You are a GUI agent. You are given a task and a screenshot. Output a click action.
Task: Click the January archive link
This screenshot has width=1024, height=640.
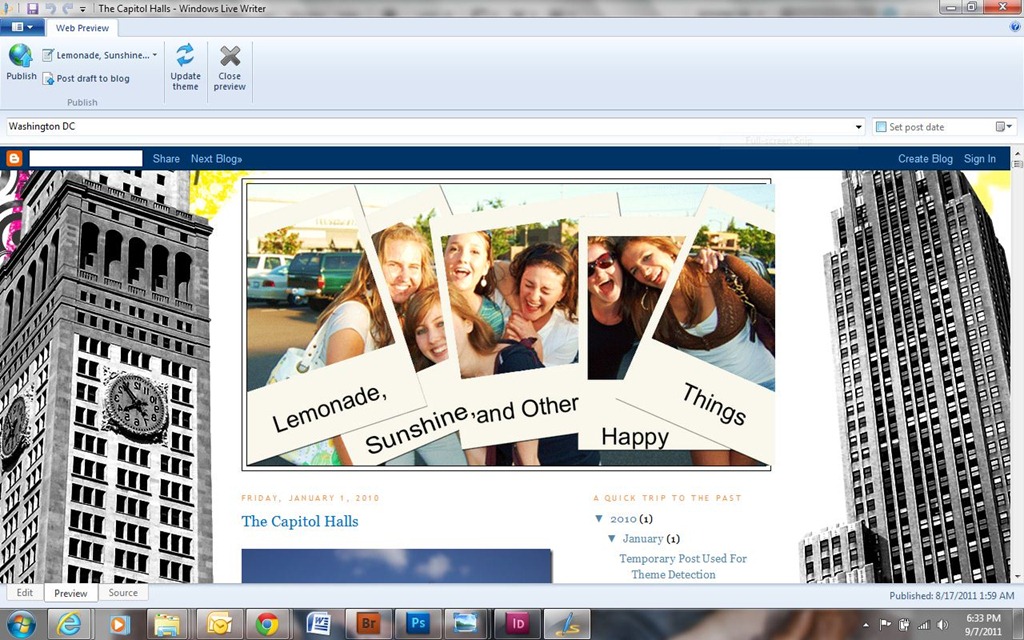coord(643,539)
